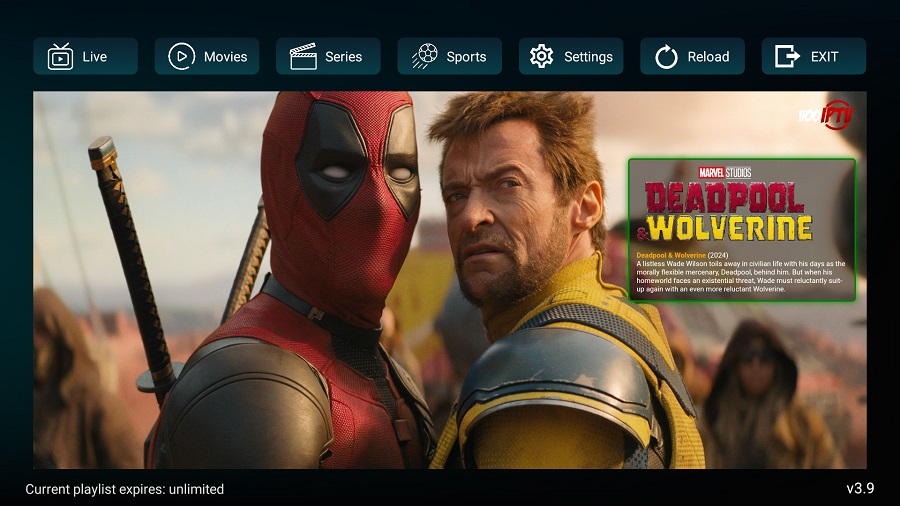The width and height of the screenshot is (900, 506).
Task: Open the Series section
Action: pyautogui.click(x=328, y=56)
